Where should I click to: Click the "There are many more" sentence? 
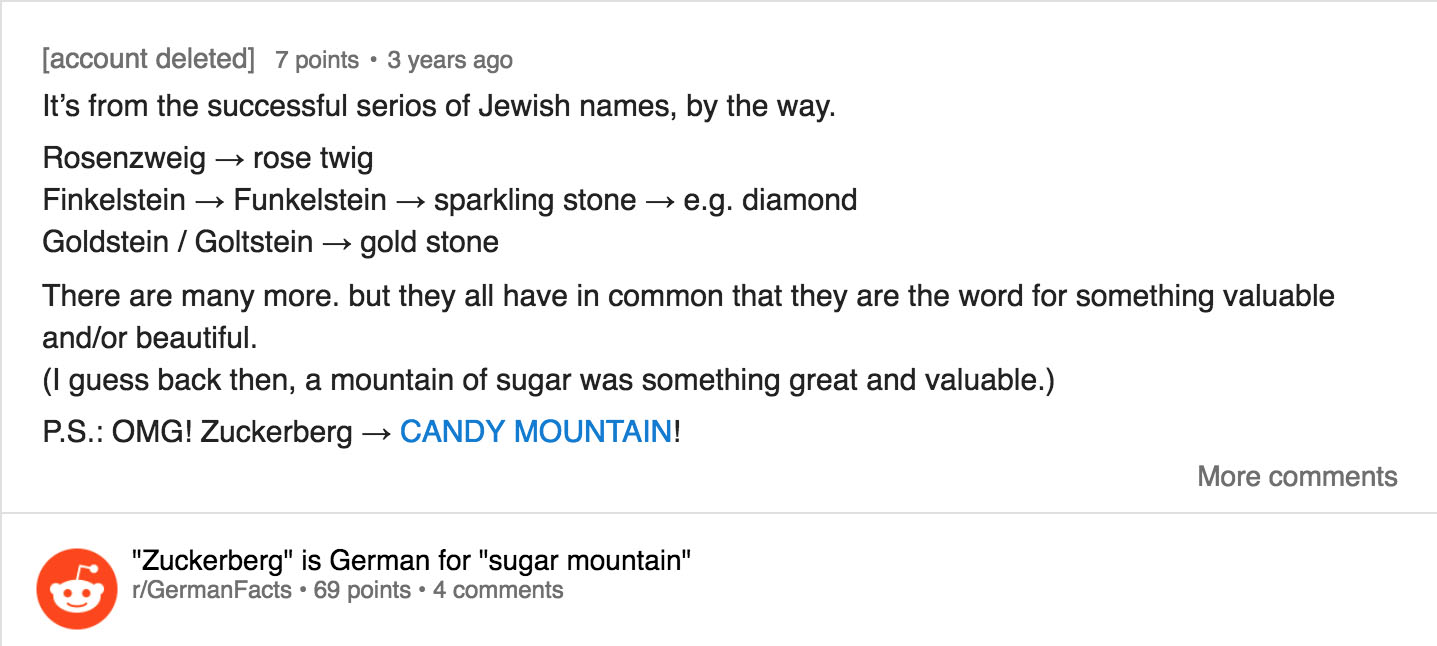click(x=688, y=296)
